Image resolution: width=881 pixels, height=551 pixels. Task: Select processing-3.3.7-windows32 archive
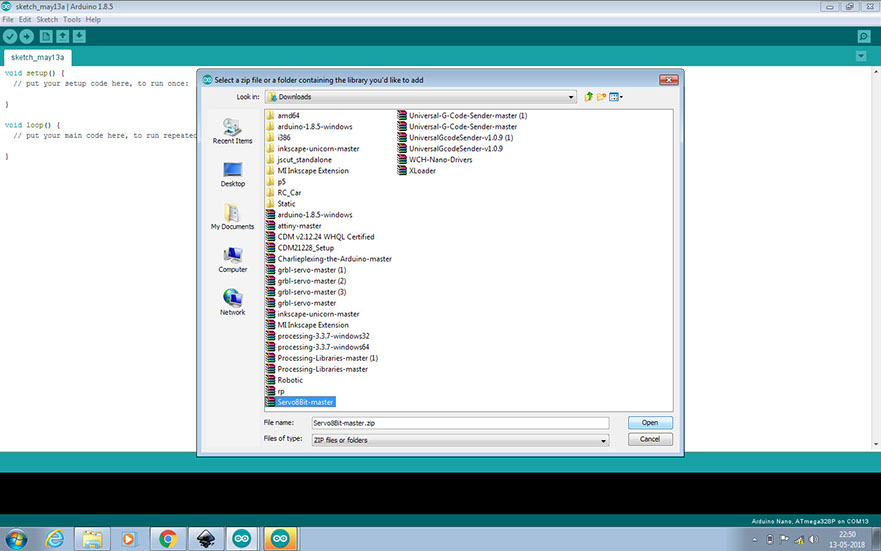point(317,336)
